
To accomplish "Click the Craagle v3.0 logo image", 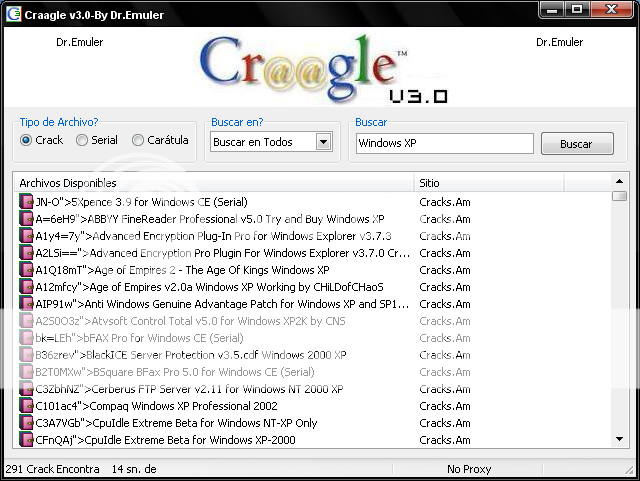I will tap(323, 68).
